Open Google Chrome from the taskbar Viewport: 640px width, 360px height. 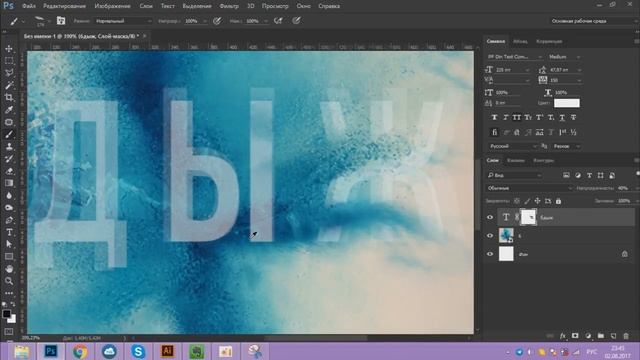[x=80, y=351]
